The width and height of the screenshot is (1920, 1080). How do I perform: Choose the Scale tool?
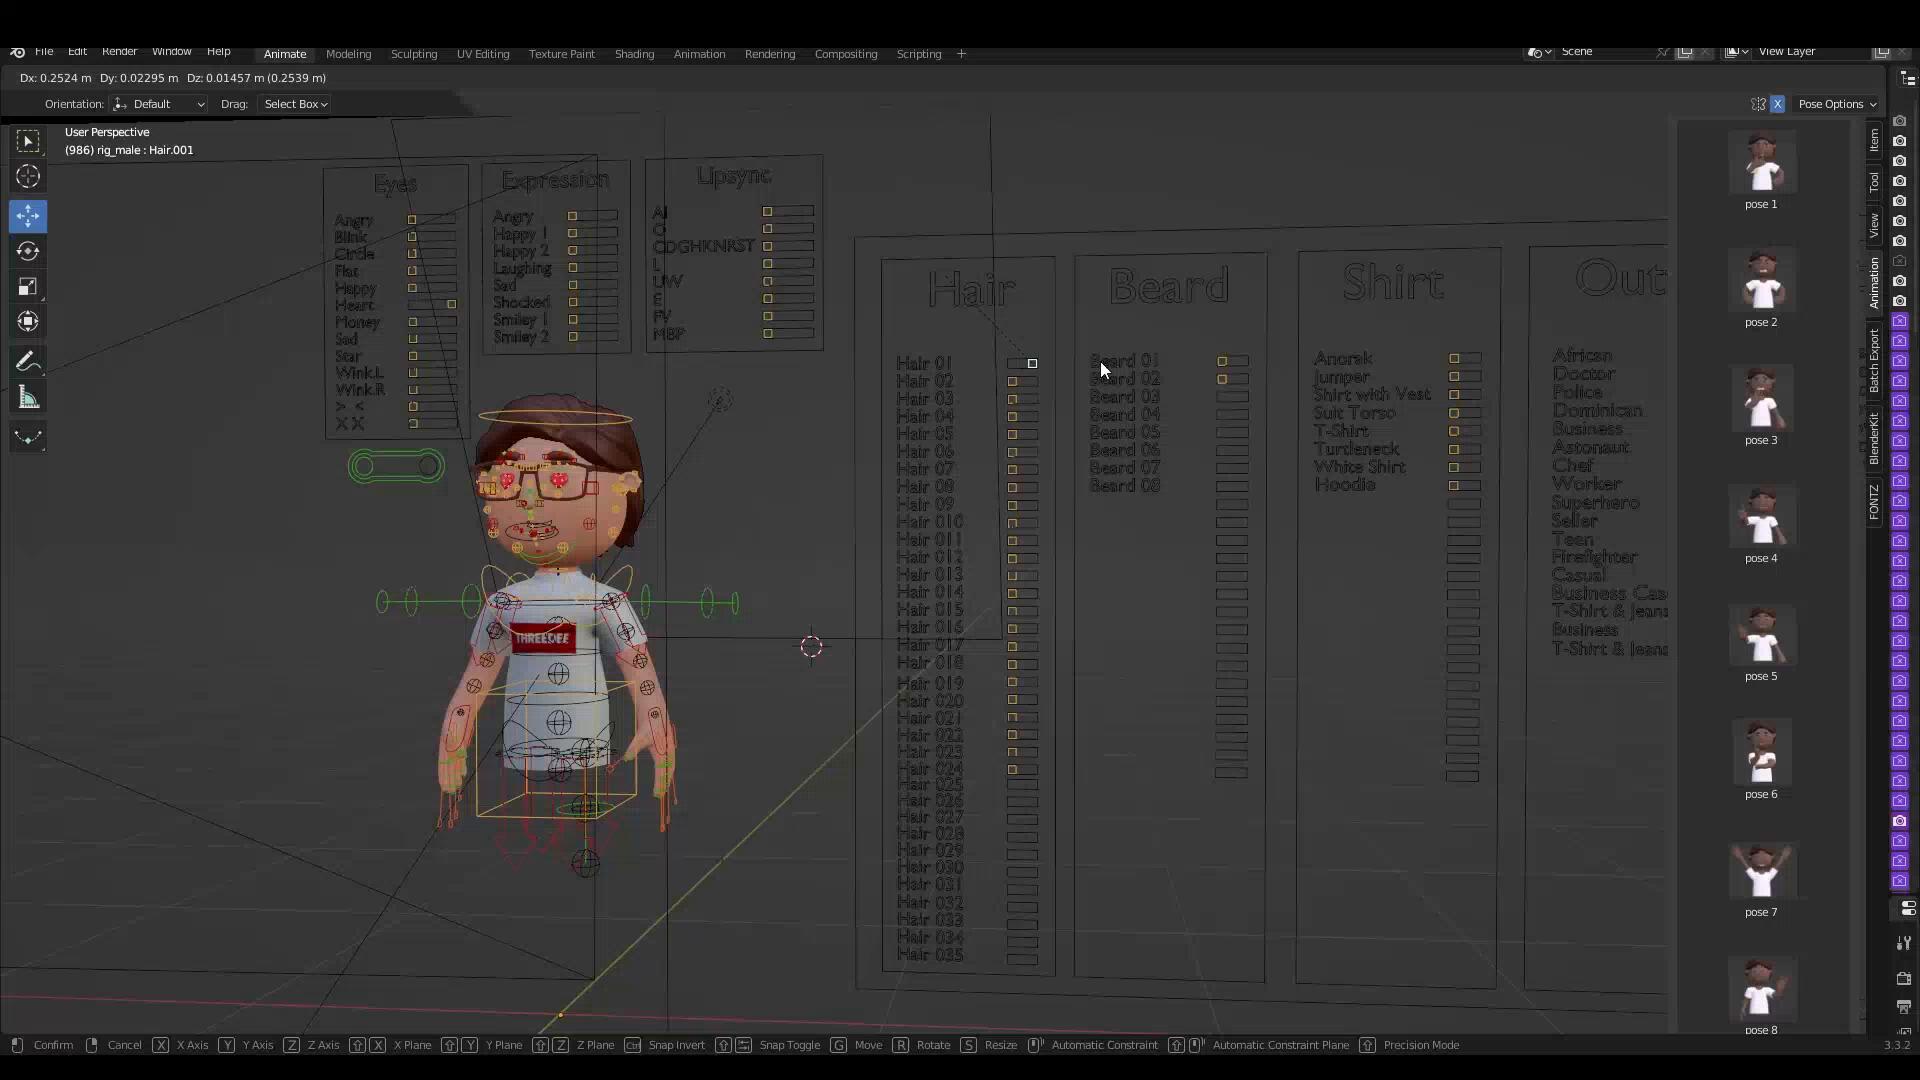coord(28,287)
